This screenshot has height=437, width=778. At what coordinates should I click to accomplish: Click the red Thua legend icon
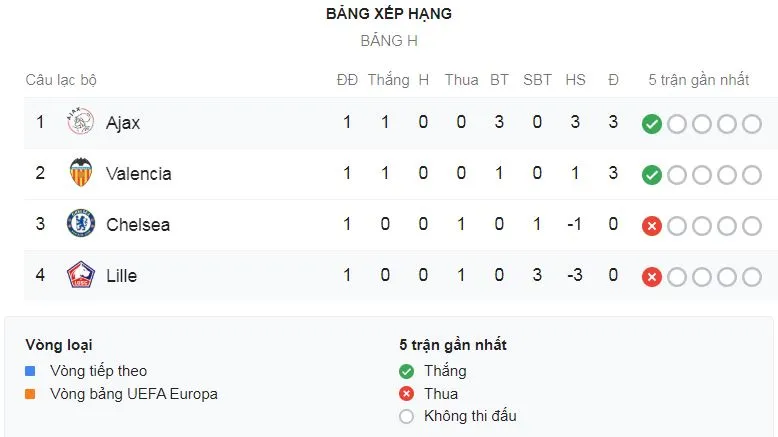click(x=406, y=394)
